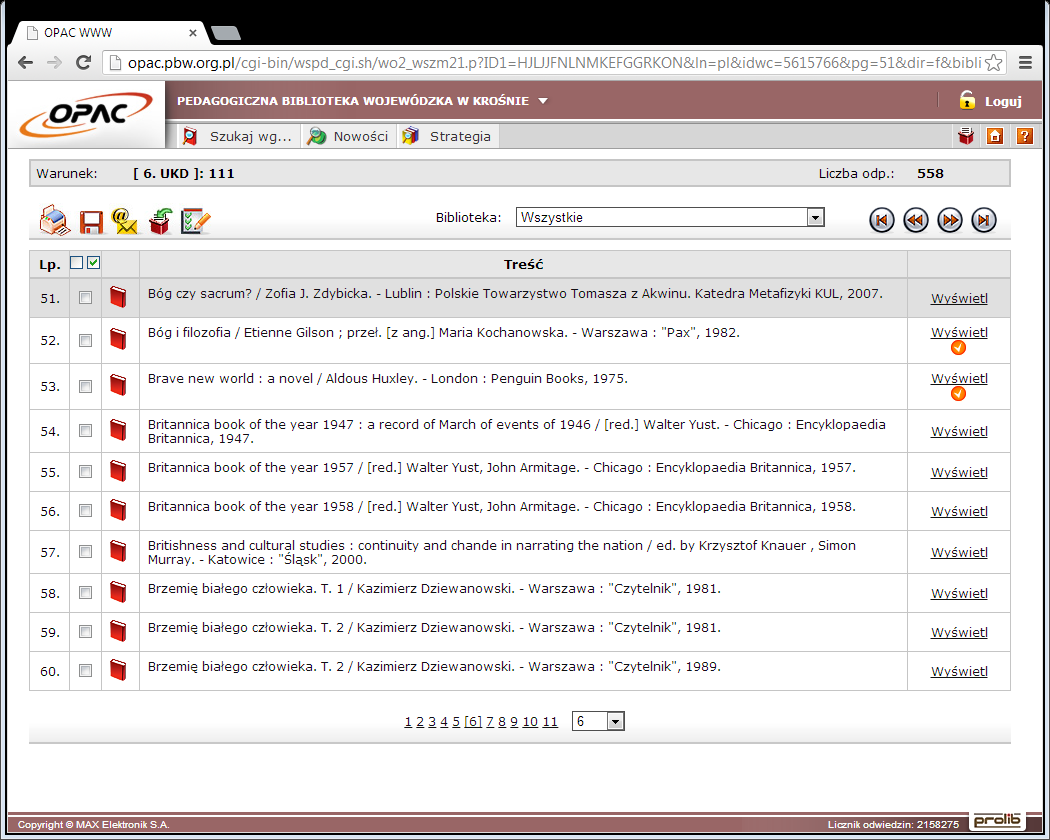
Task: Click the prolib logo in footer
Action: pos(997,820)
